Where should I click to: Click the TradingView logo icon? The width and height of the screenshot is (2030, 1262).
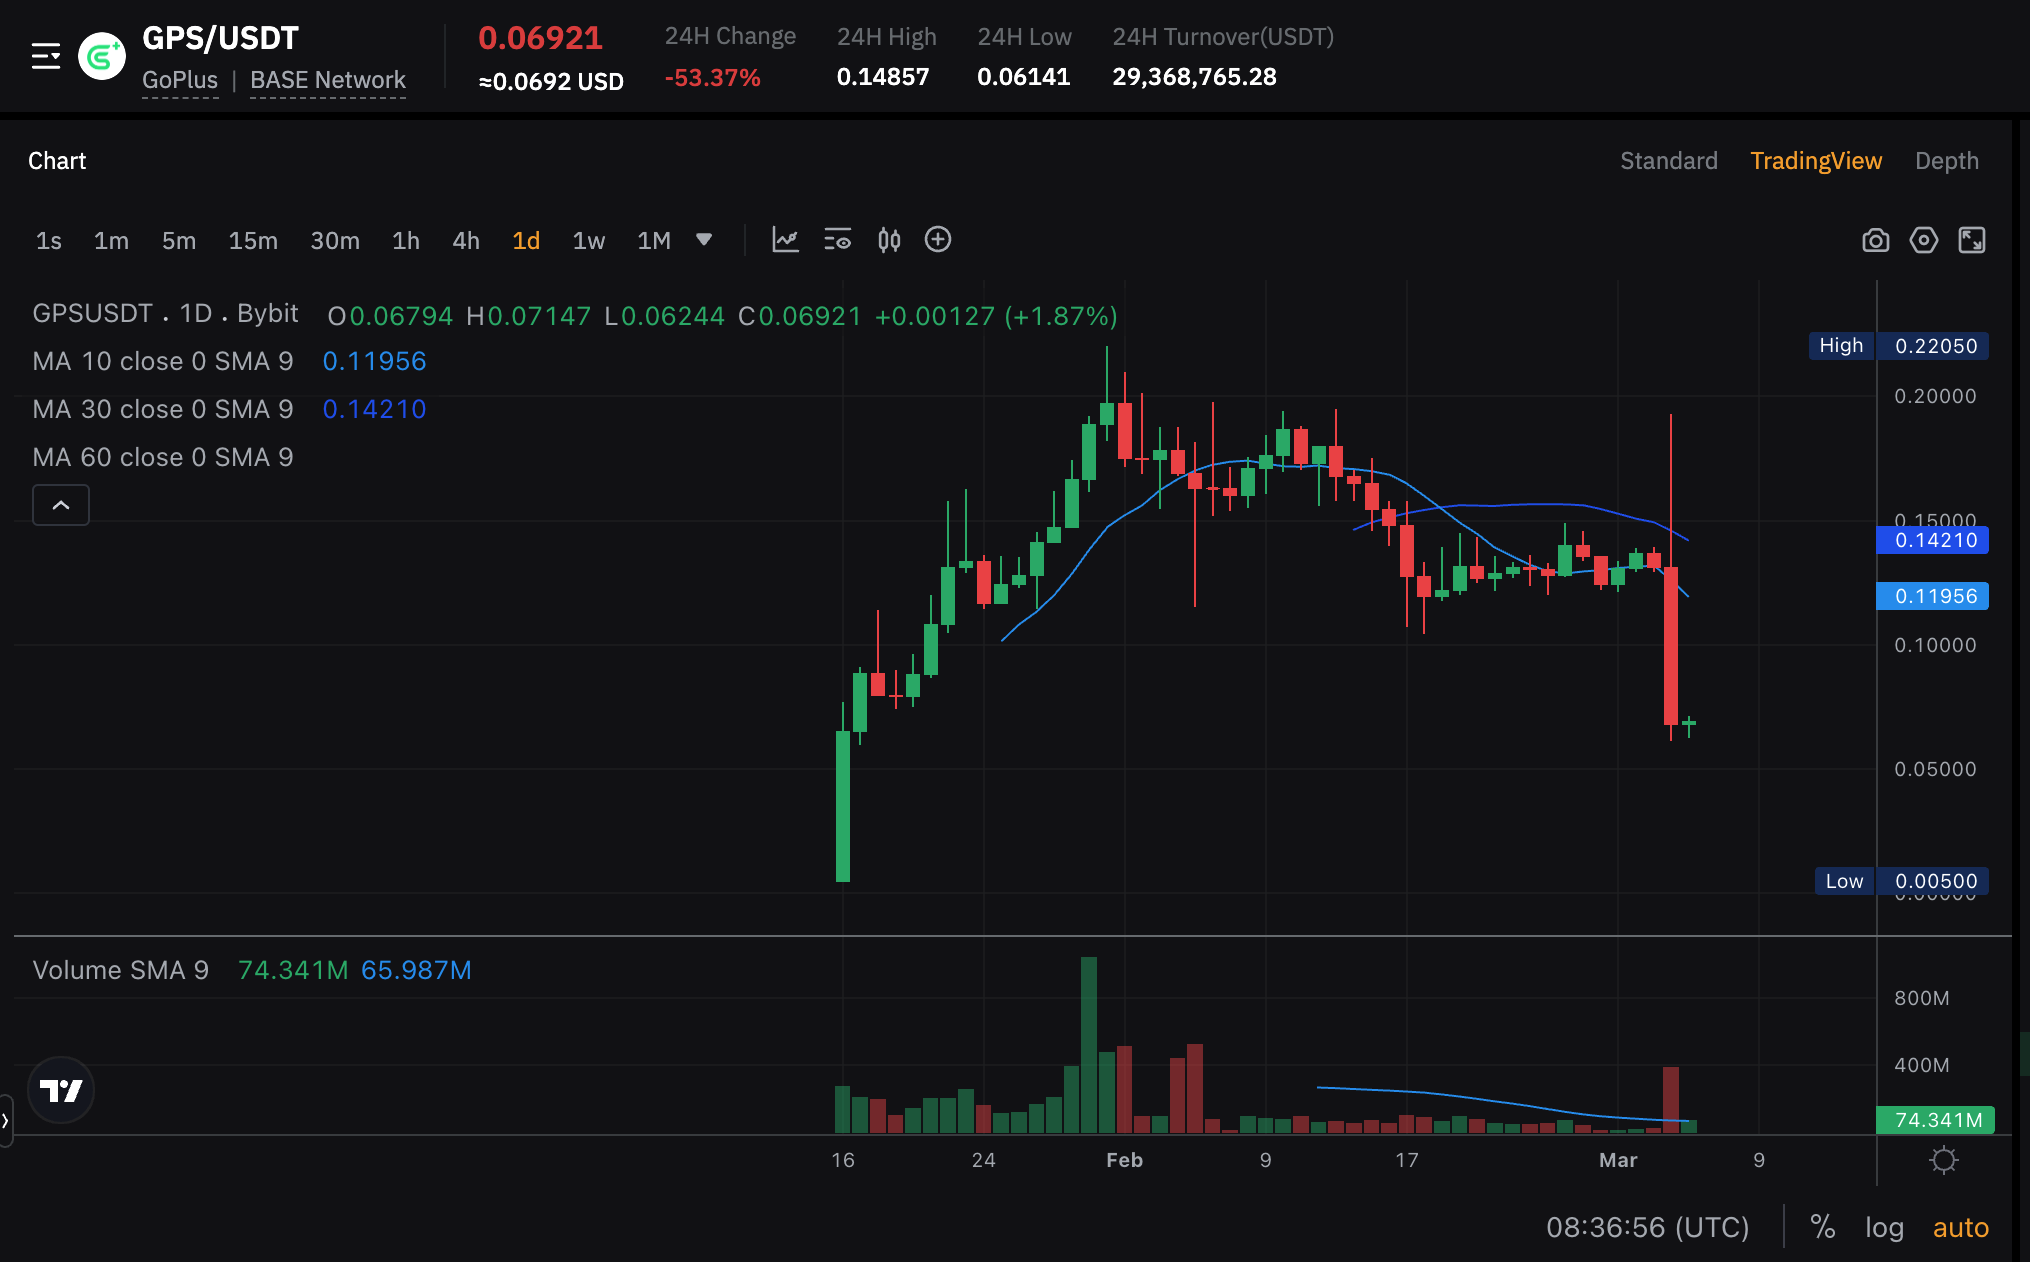tap(61, 1090)
